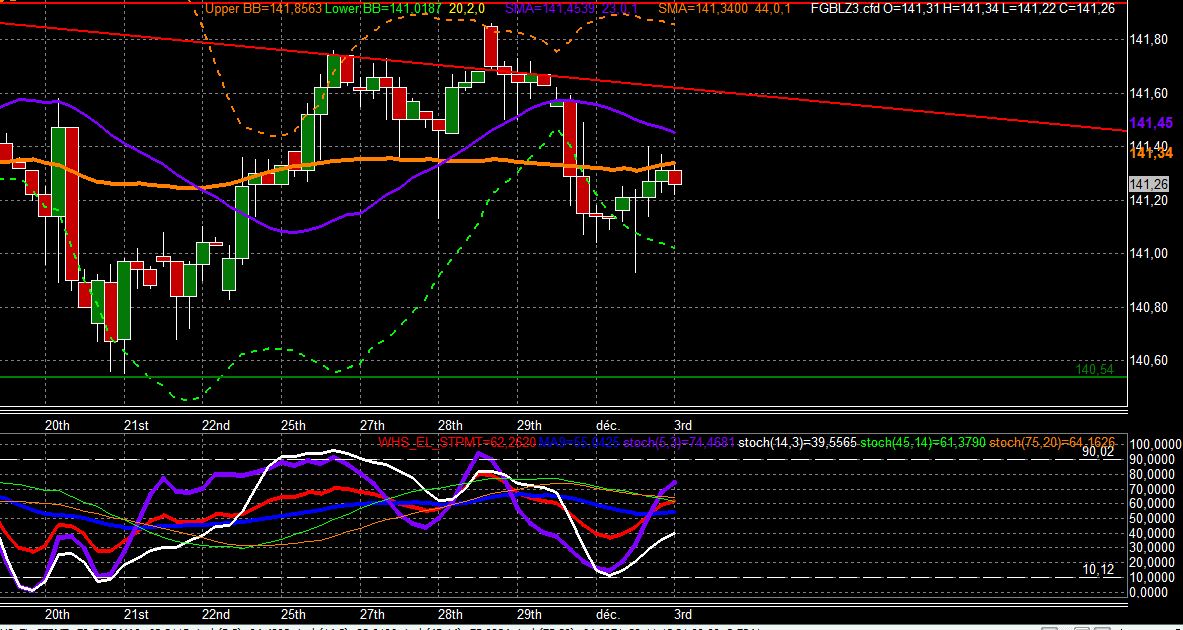Click the 141,00 price axis label
1183x630 pixels.
[1149, 254]
